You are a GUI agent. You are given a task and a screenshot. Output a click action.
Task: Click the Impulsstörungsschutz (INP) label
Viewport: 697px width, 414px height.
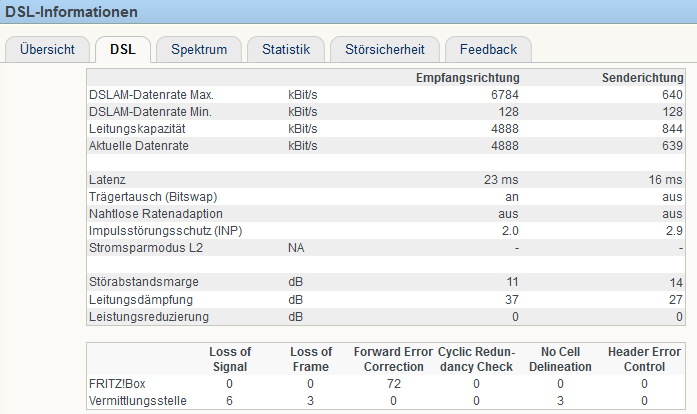tap(166, 231)
